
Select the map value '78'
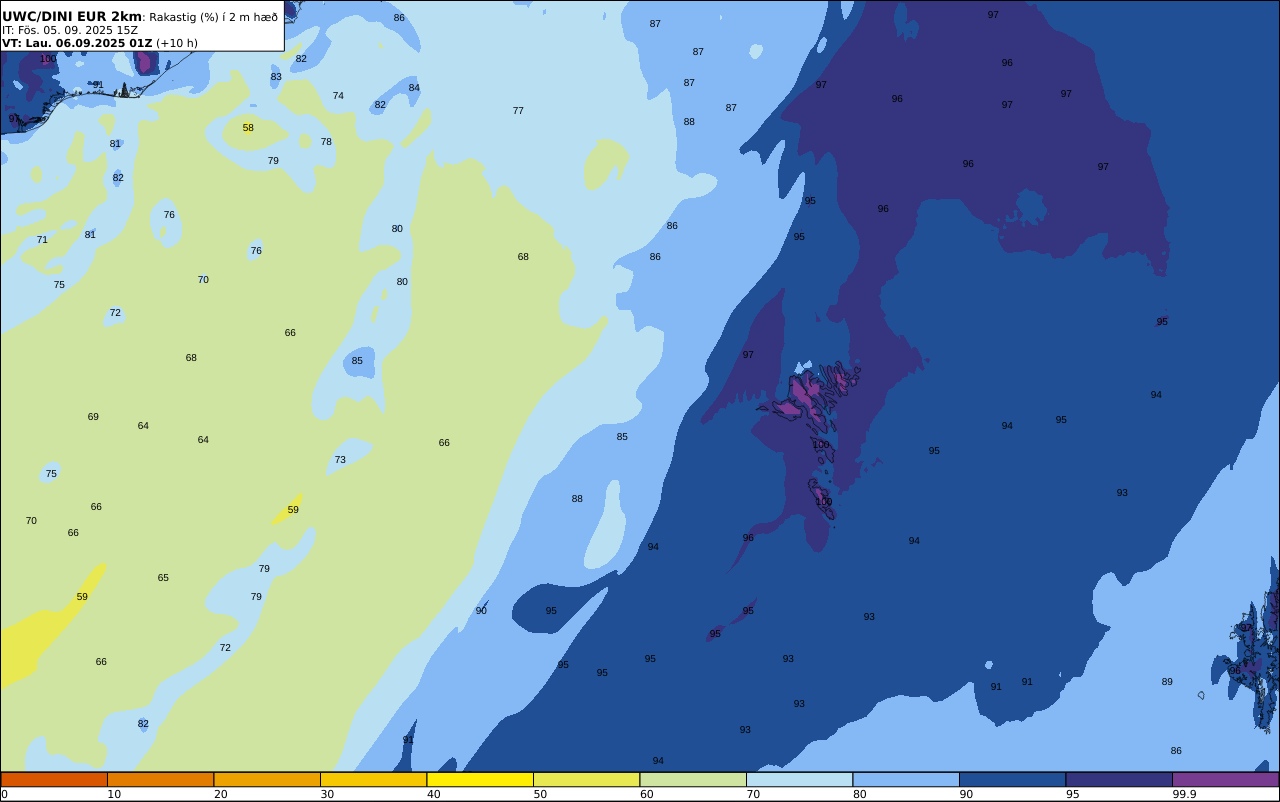[326, 142]
